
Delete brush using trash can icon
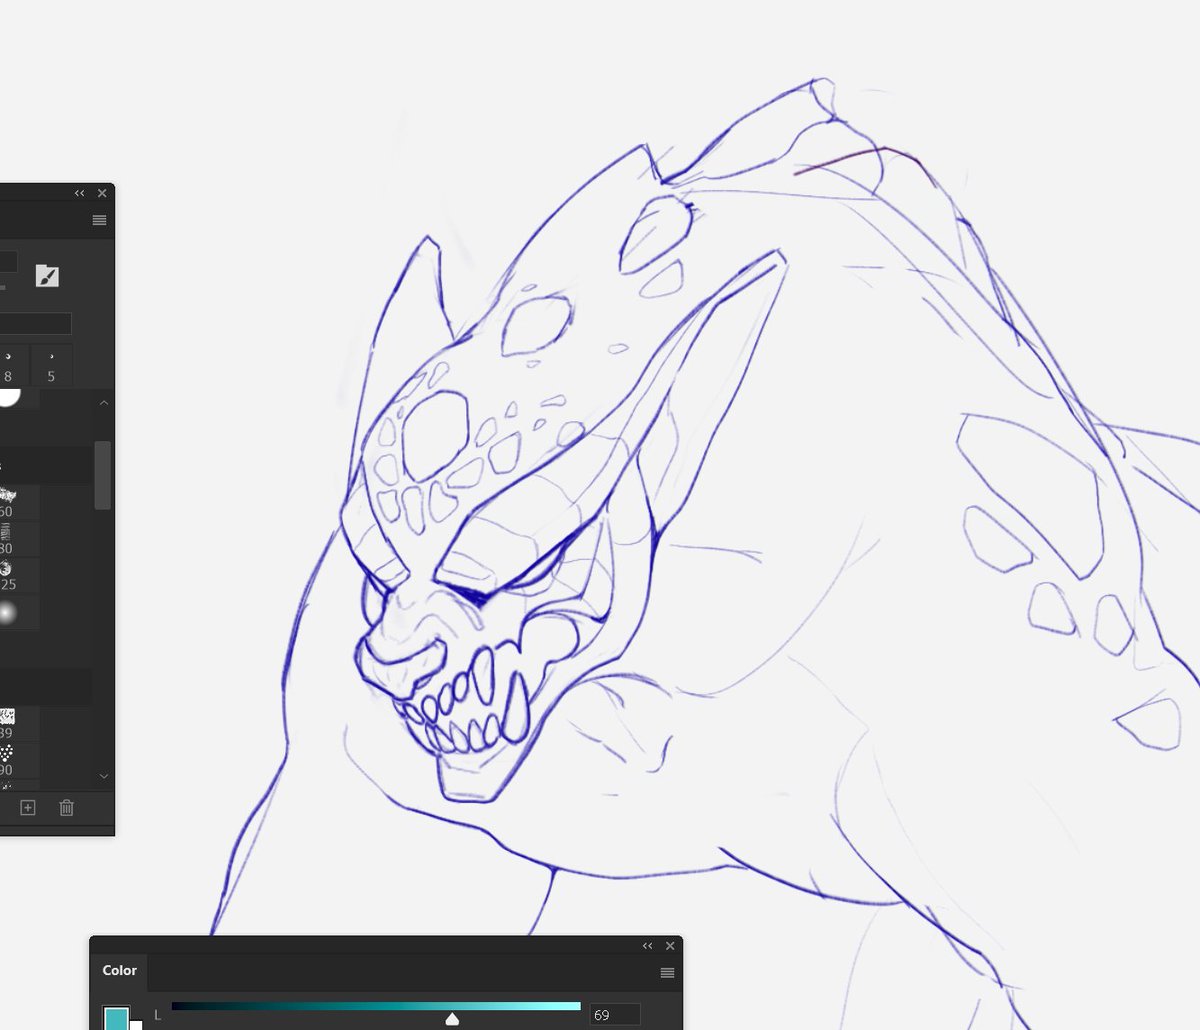(x=66, y=808)
